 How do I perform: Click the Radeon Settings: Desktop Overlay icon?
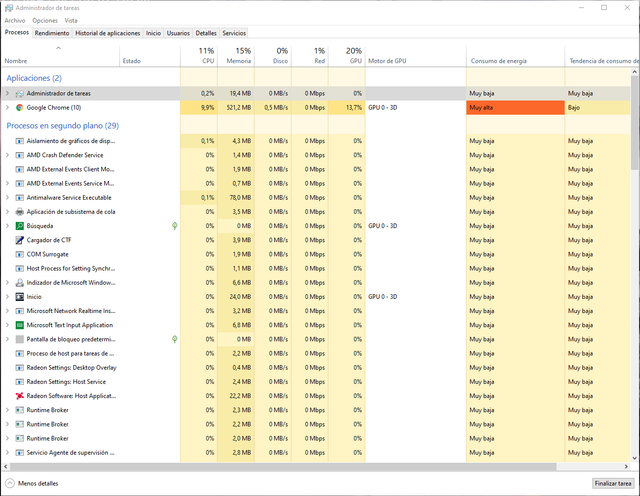point(19,368)
